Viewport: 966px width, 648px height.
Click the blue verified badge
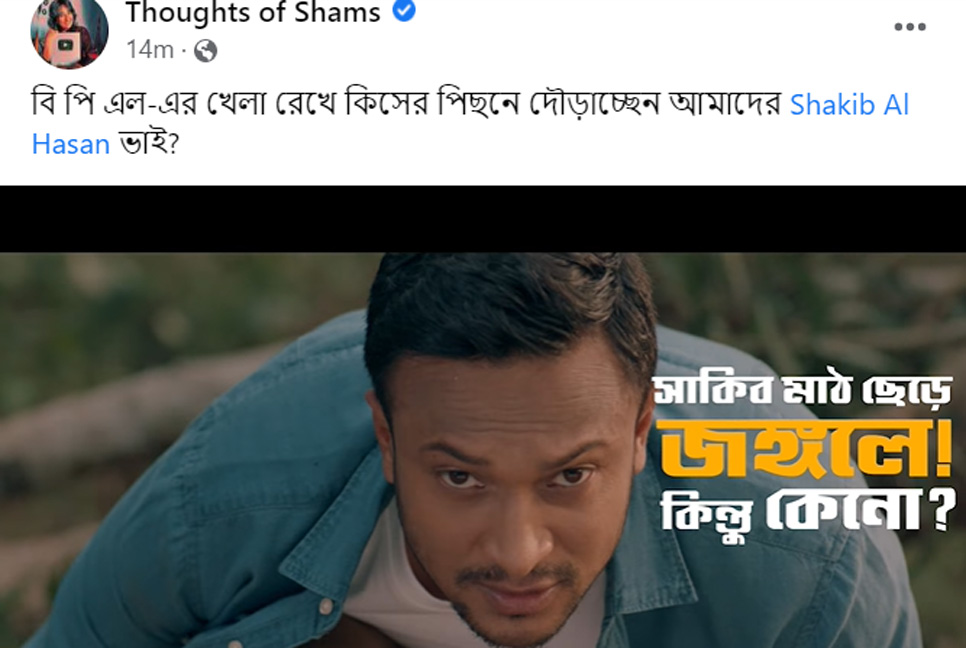click(x=404, y=10)
